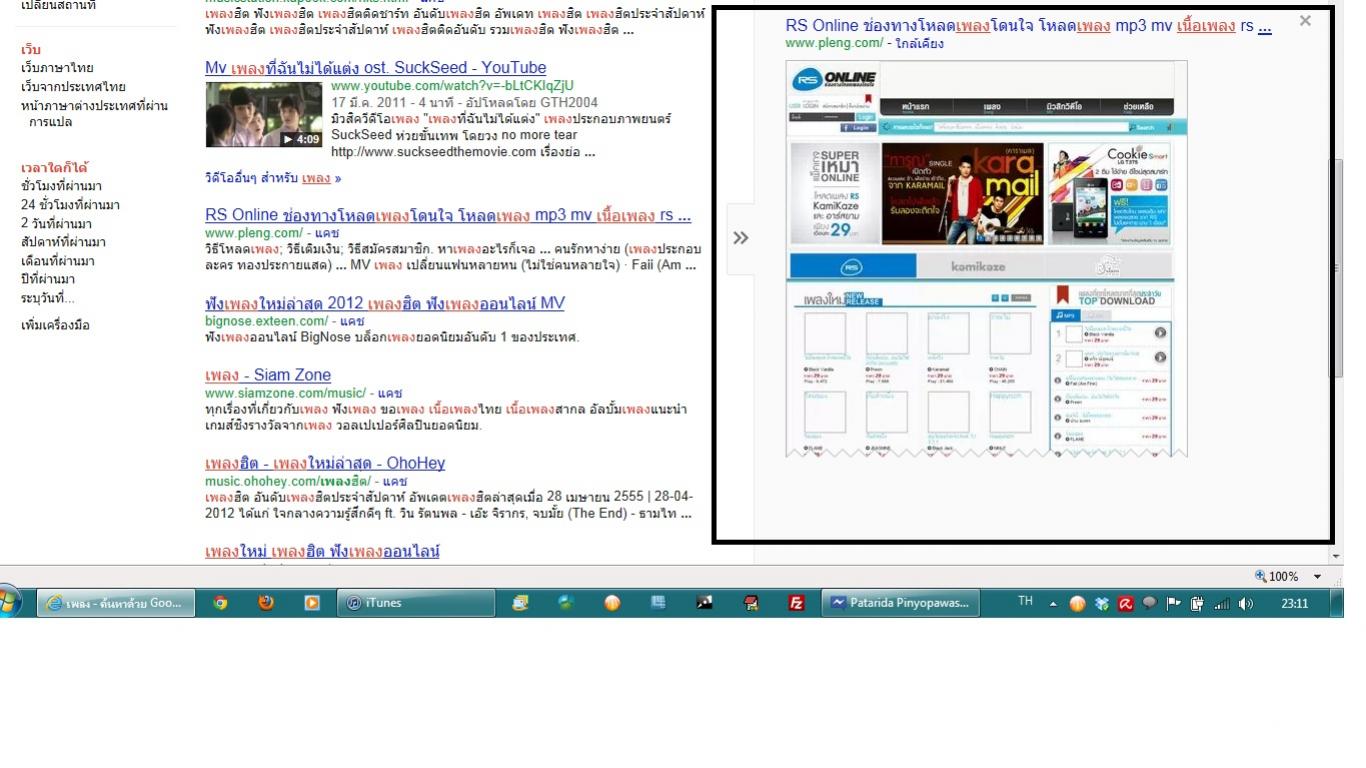This screenshot has height=768, width=1366.
Task: Expand เพิ่มเครื่องมือ more tools
Action: pos(55,325)
